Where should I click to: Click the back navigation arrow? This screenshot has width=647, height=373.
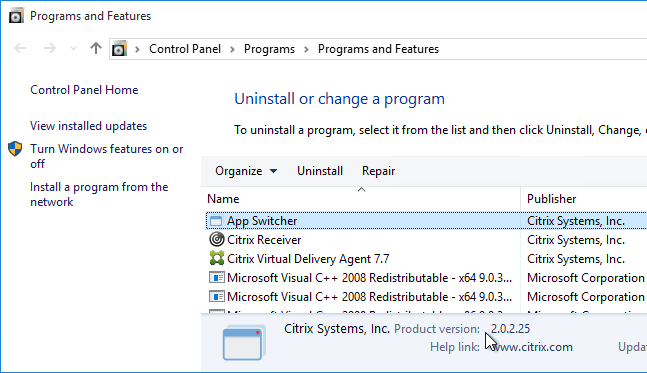[x=20, y=49]
